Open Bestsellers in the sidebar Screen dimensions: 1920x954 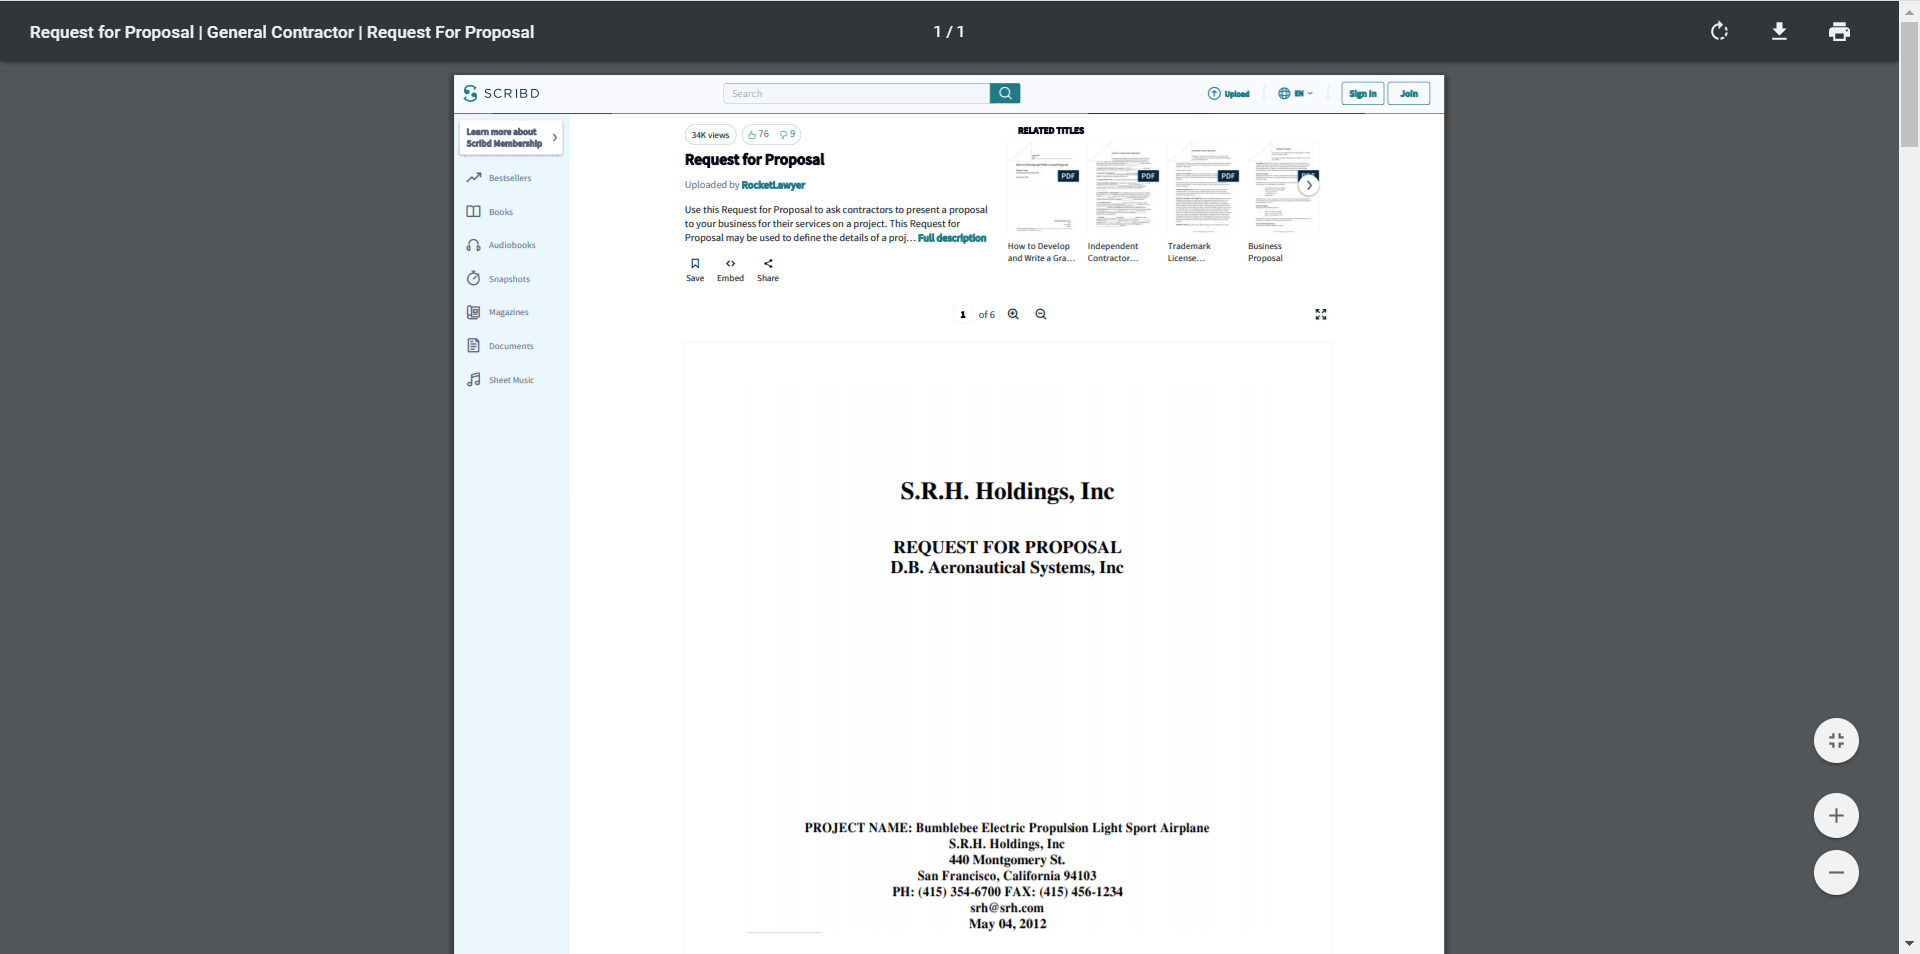coord(499,178)
